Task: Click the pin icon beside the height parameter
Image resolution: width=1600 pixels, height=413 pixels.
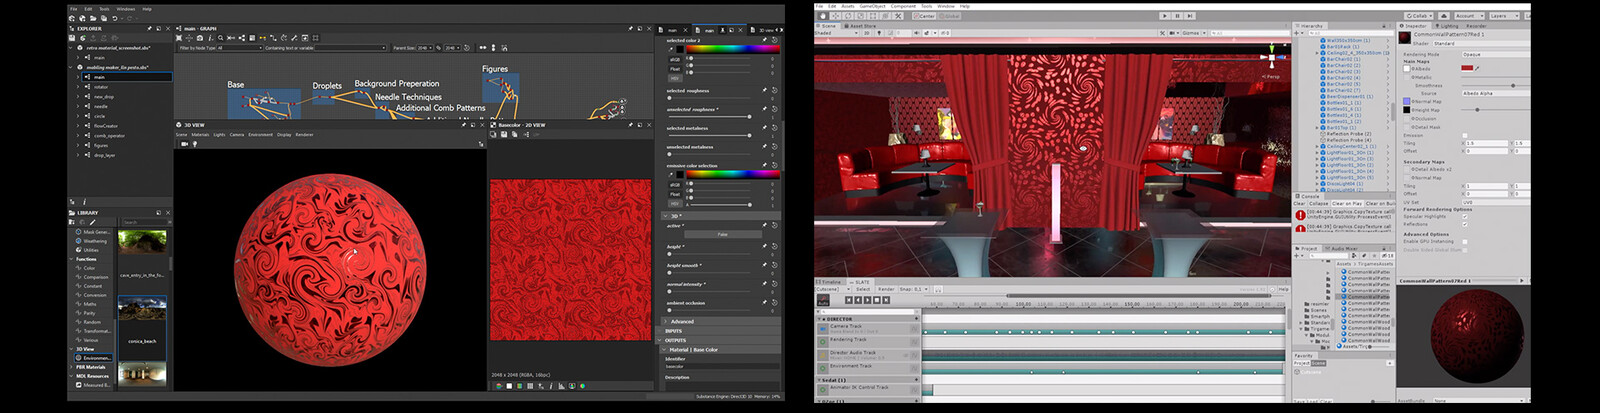Action: pos(764,246)
